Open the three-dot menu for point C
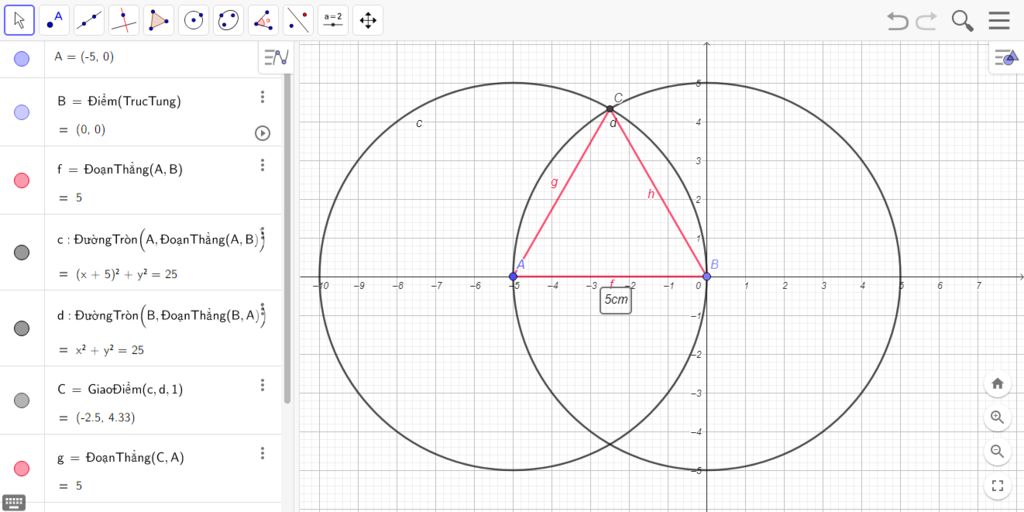The height and width of the screenshot is (512, 1024). 263,385
